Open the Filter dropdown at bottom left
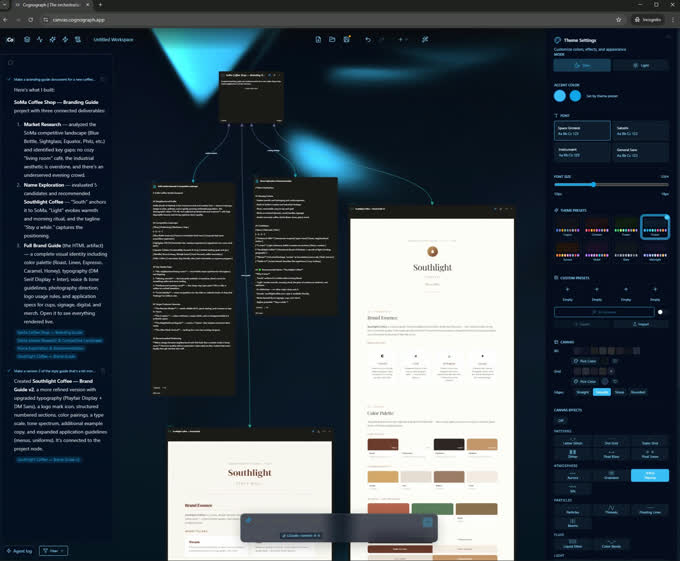 coord(53,551)
